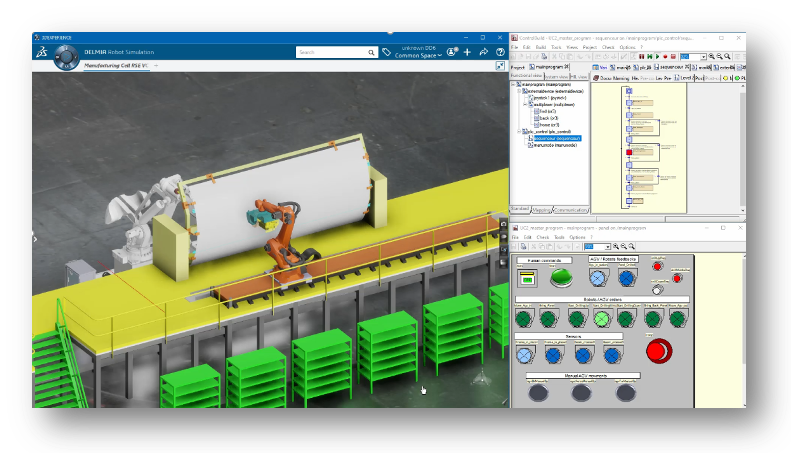Open the DELMIA compass icon

click(x=66, y=57)
